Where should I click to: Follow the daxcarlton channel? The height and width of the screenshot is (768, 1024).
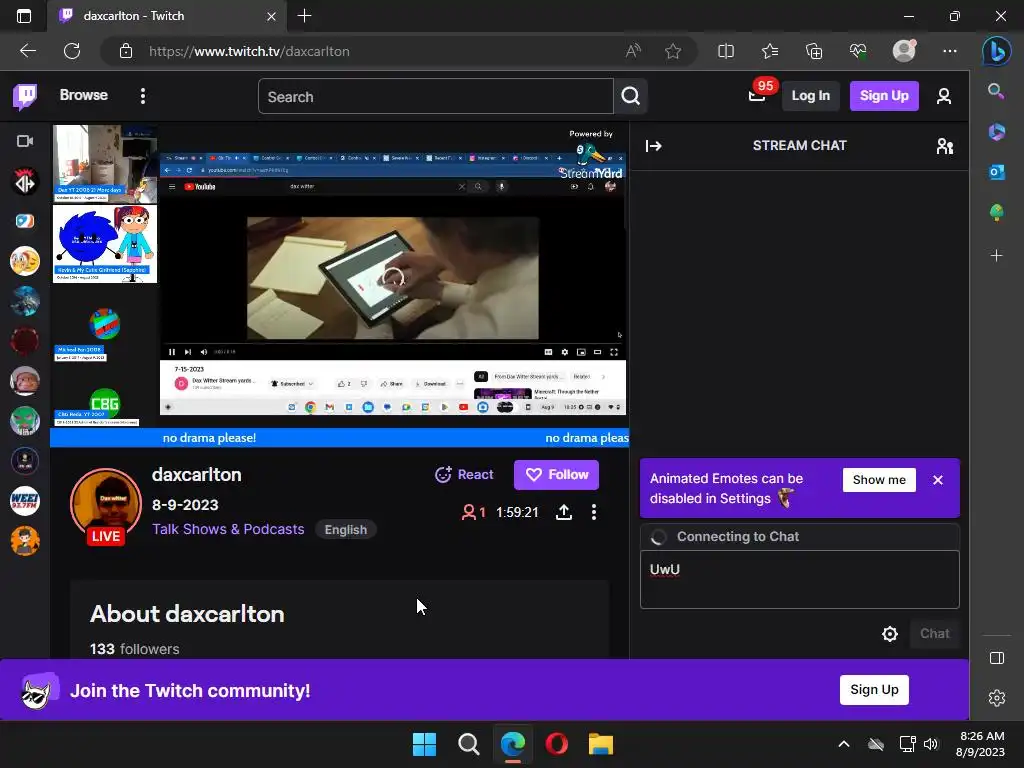[556, 475]
